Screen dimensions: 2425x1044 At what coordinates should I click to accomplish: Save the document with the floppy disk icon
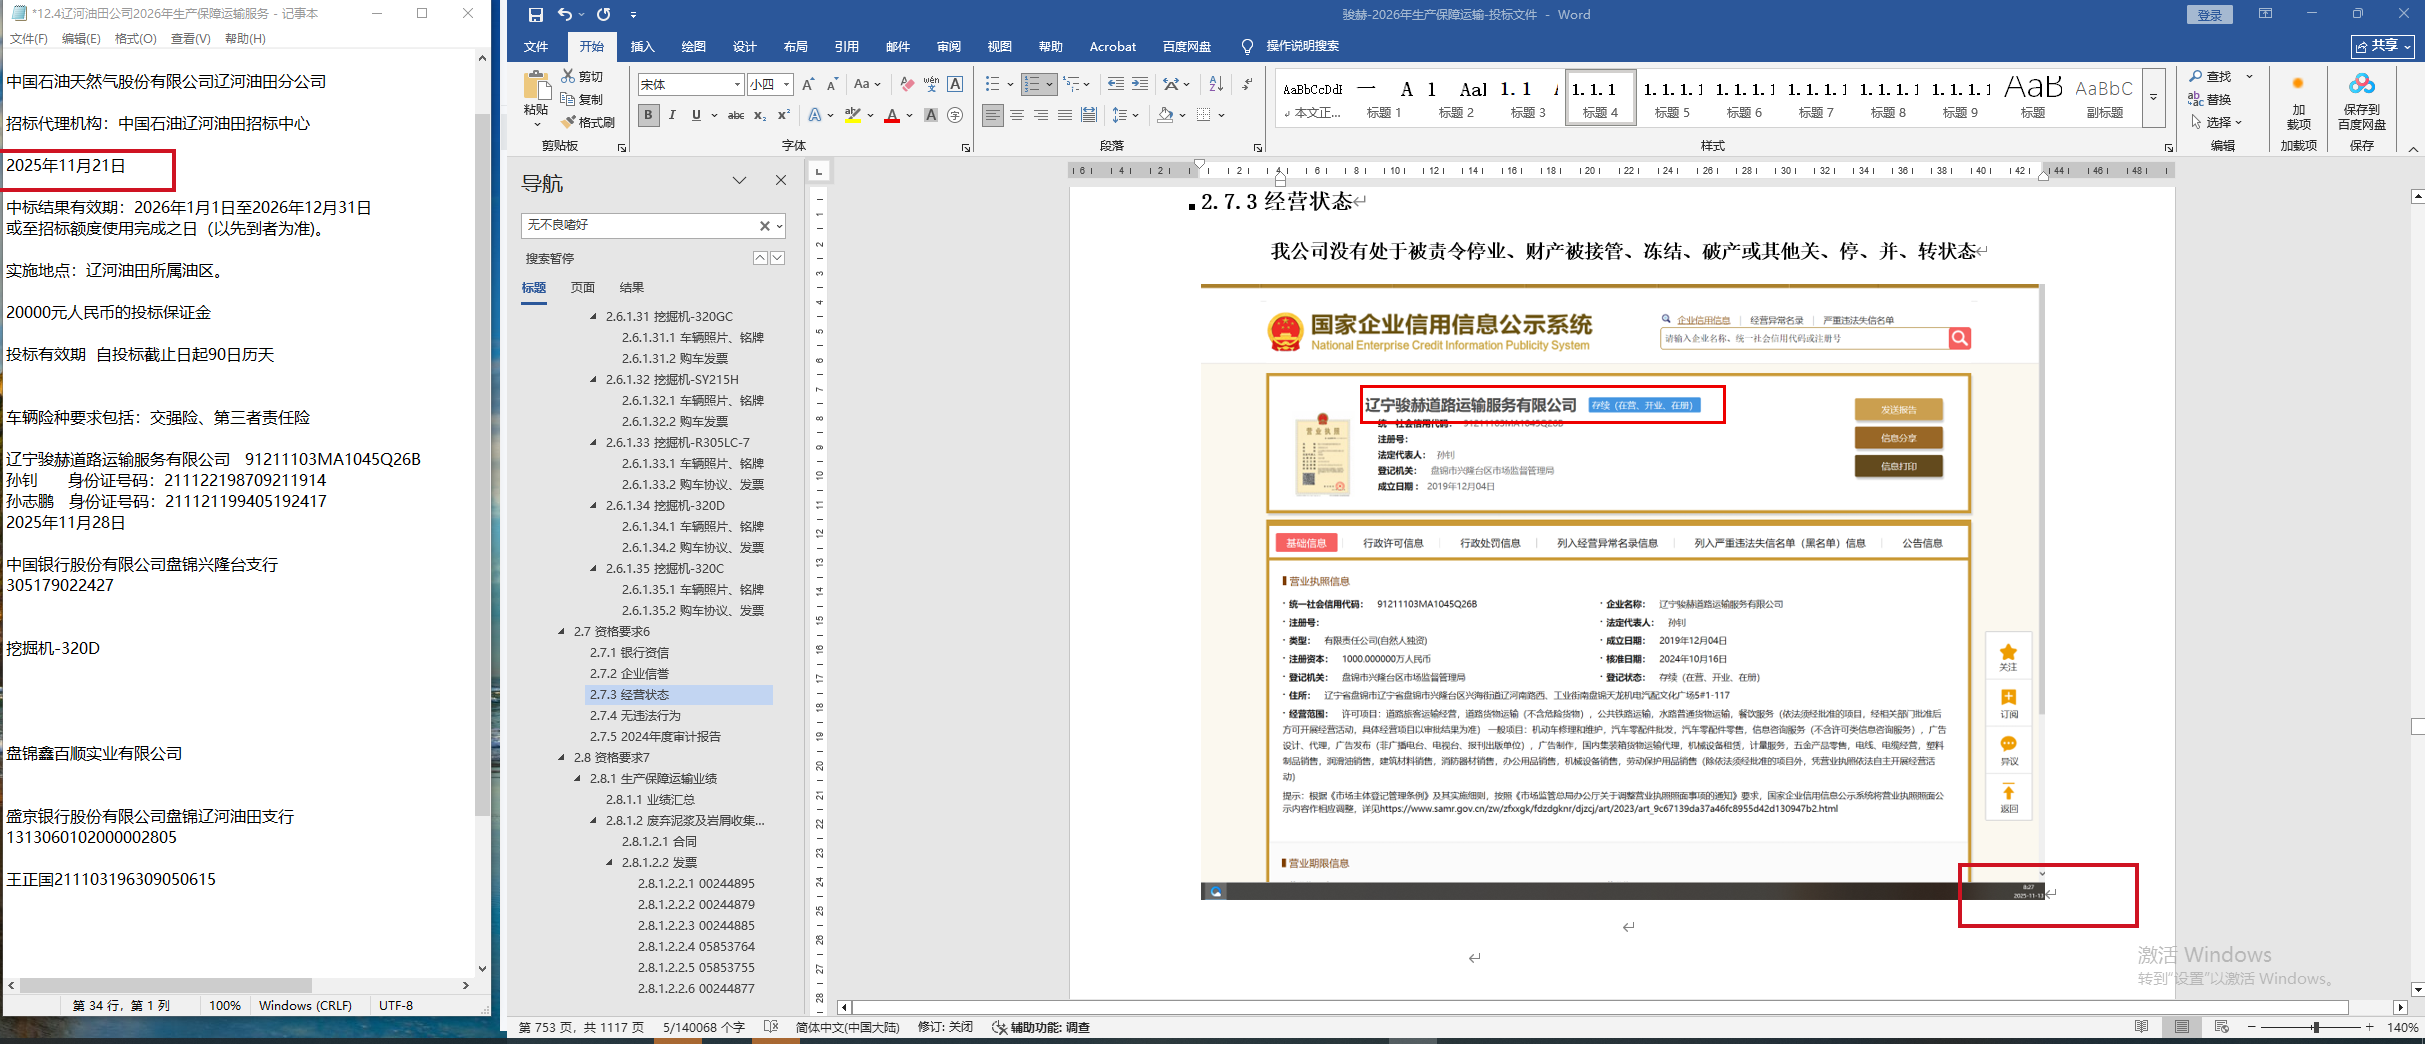tap(536, 14)
